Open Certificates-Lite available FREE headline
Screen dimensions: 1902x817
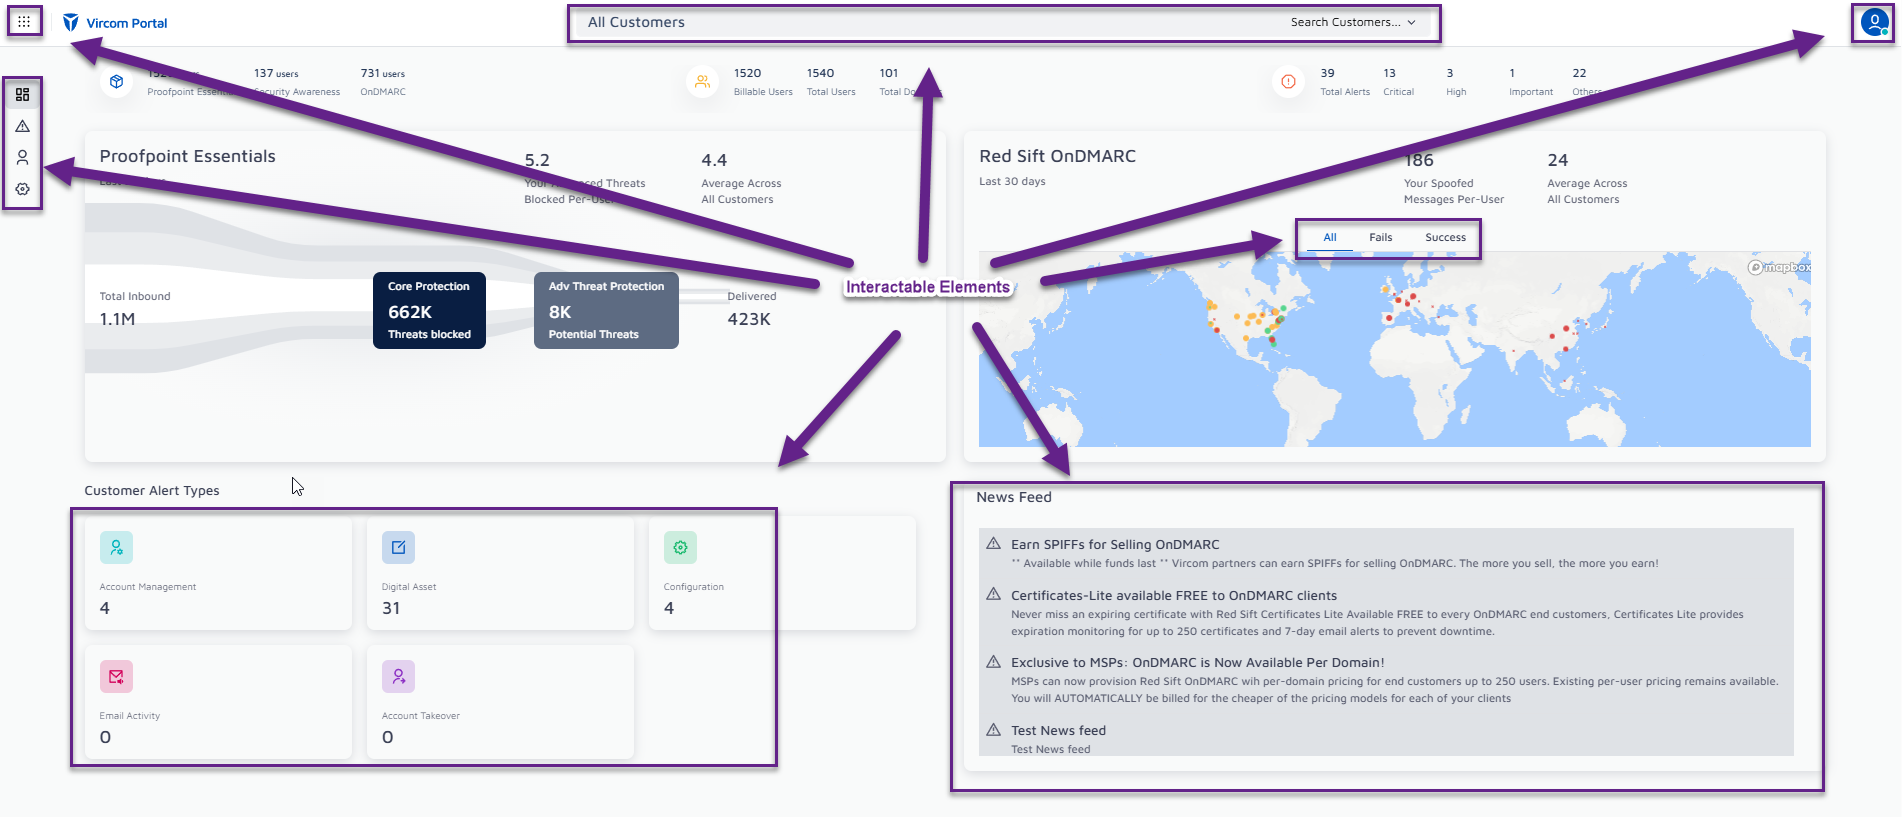1174,595
